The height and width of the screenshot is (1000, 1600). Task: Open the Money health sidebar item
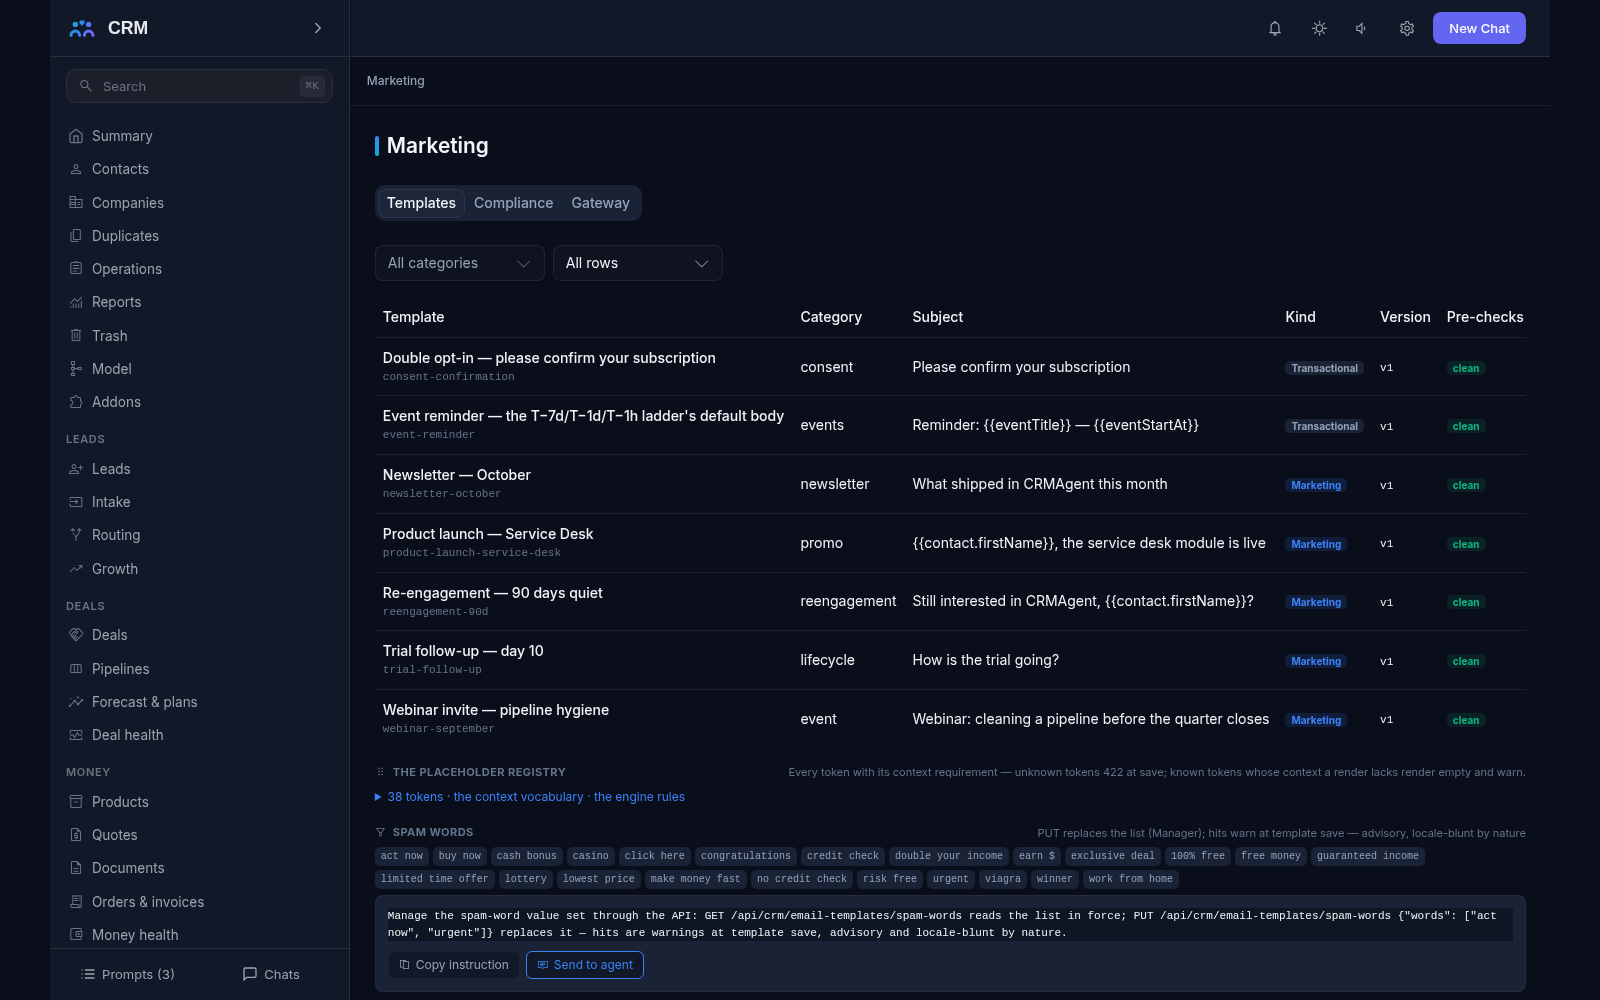199,935
